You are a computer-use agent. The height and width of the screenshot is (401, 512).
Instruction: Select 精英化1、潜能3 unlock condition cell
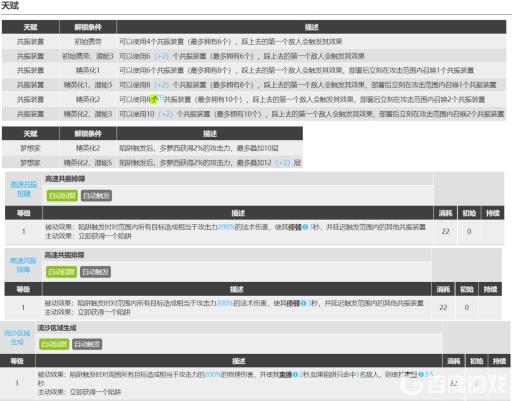tap(88, 85)
